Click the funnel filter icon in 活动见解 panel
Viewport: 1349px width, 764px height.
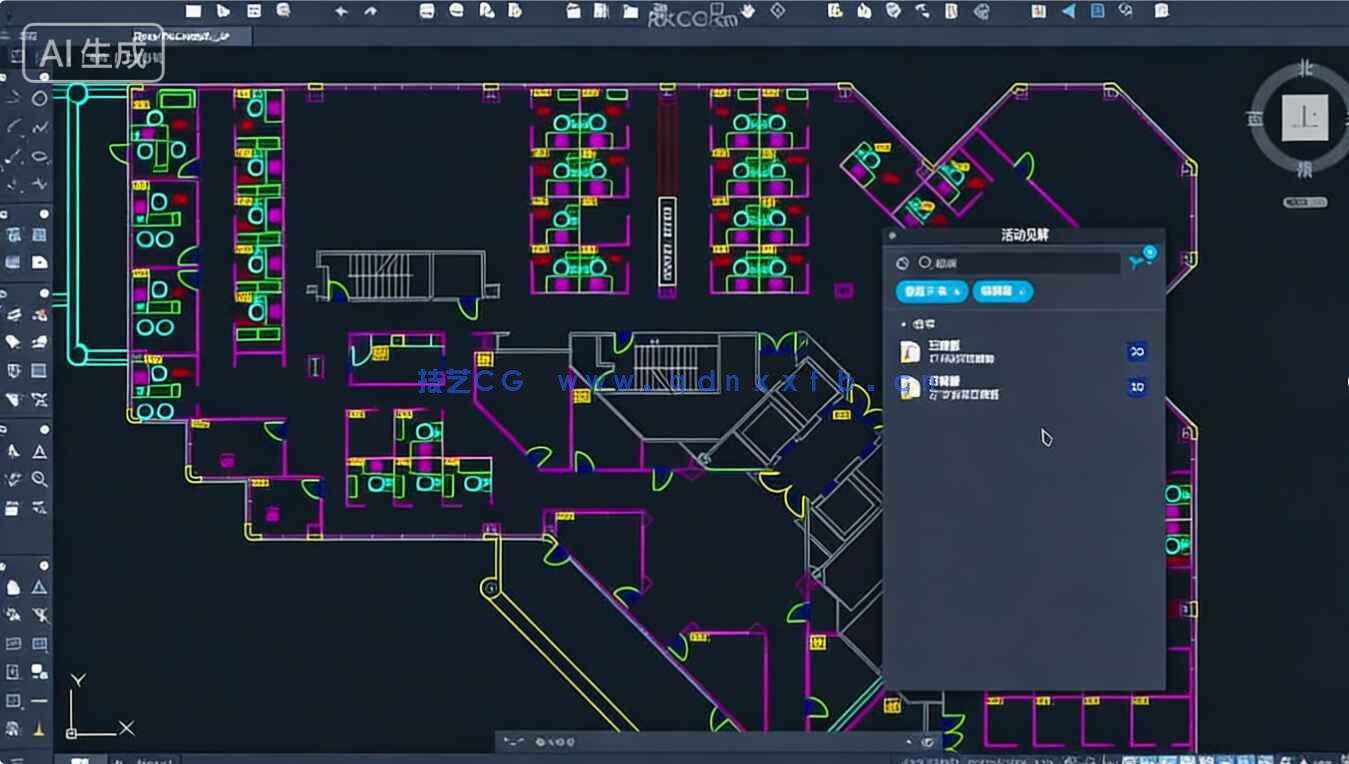coord(1135,262)
